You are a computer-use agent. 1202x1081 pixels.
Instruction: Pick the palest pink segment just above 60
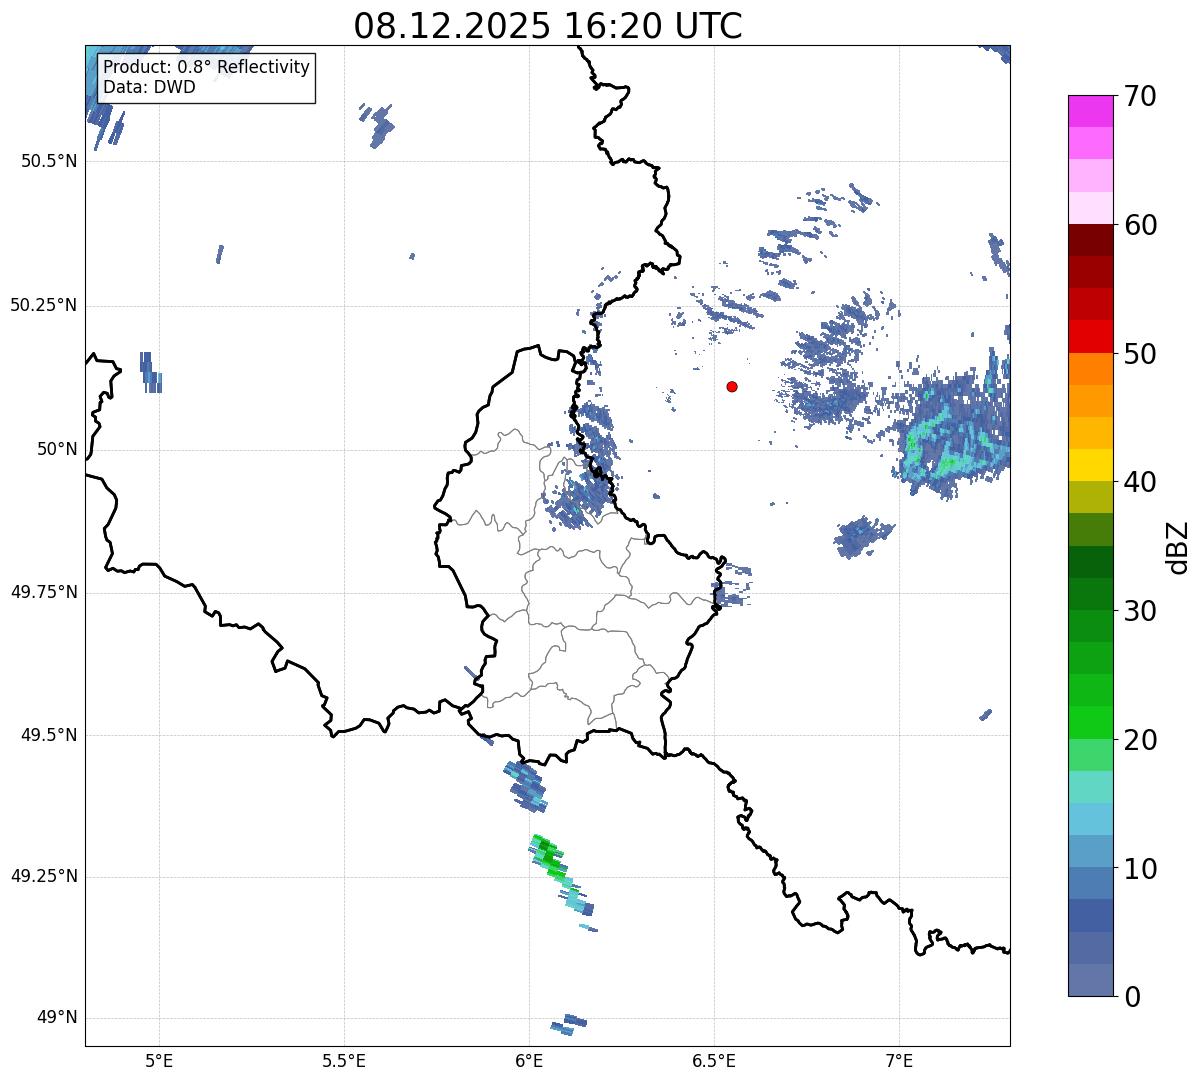1090,208
